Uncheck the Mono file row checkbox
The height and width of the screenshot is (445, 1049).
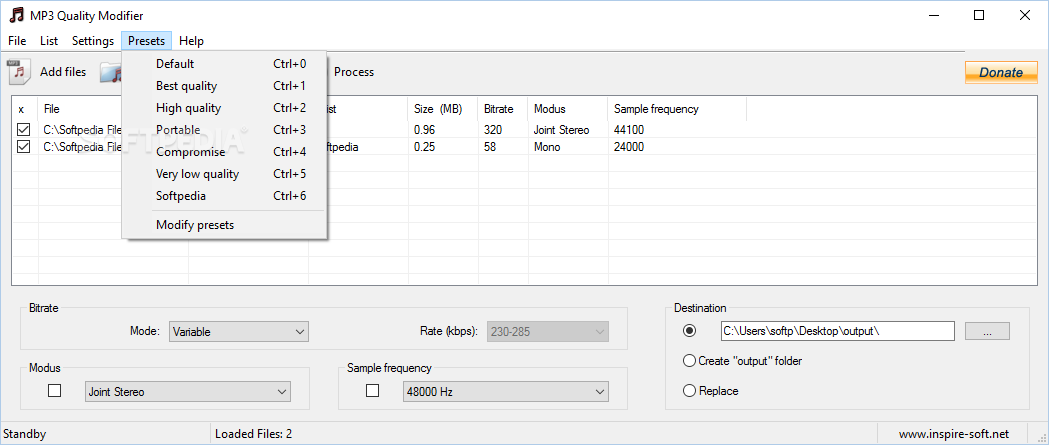23,147
